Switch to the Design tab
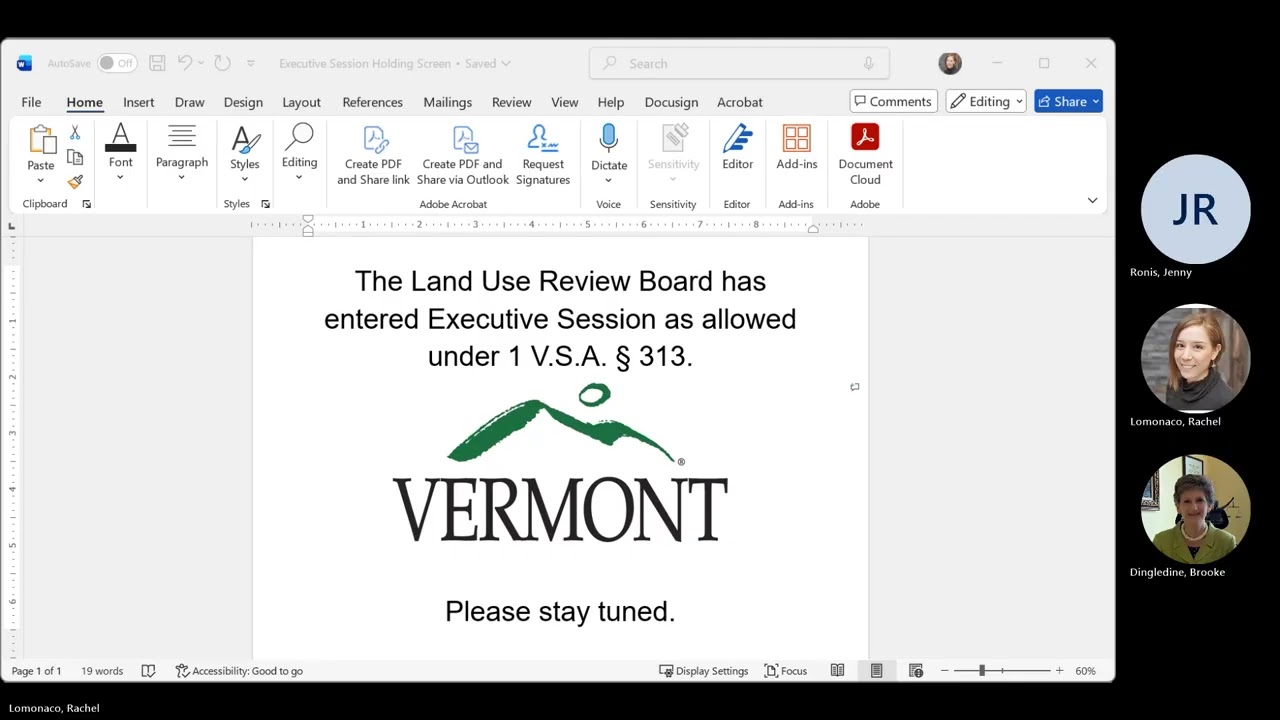 243,102
